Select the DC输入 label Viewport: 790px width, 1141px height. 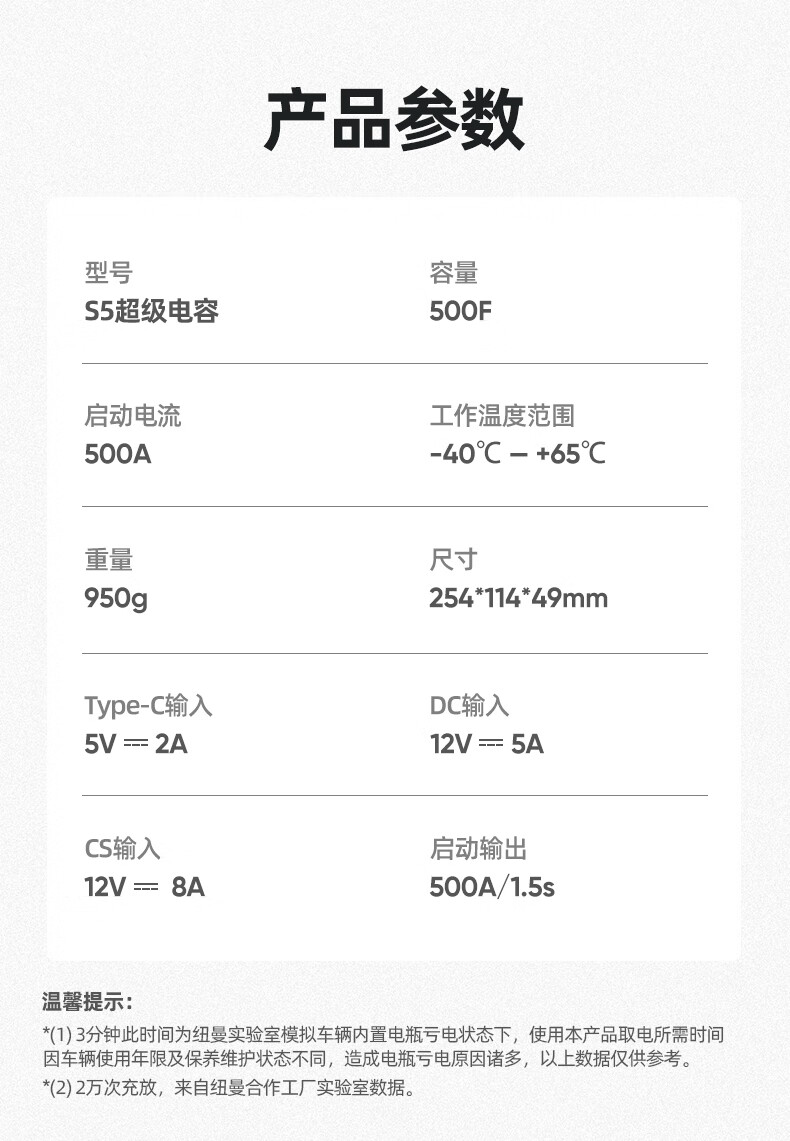469,705
